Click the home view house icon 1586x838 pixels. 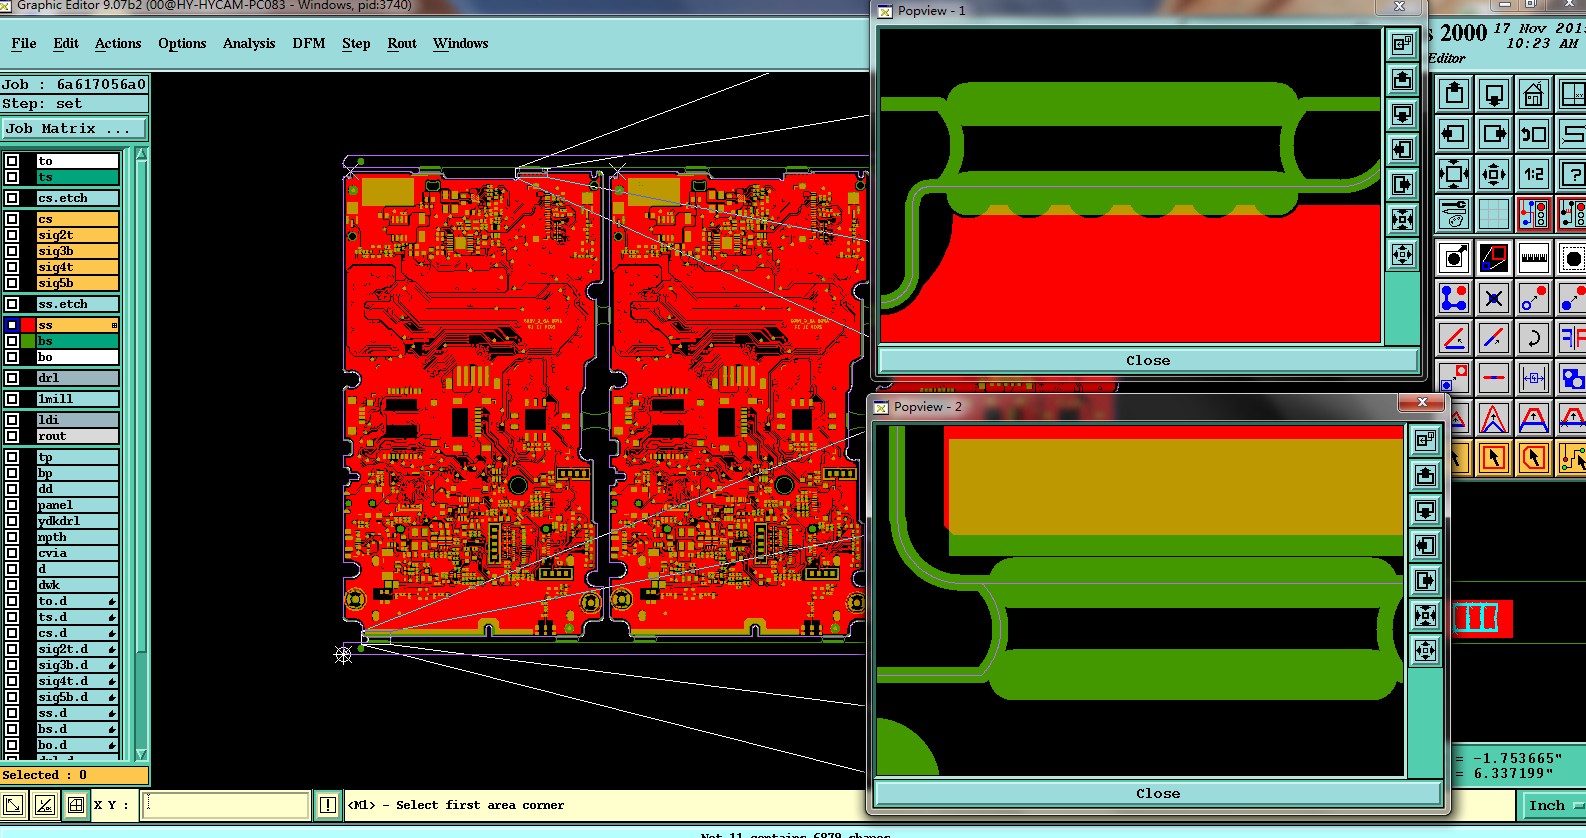pos(1533,95)
